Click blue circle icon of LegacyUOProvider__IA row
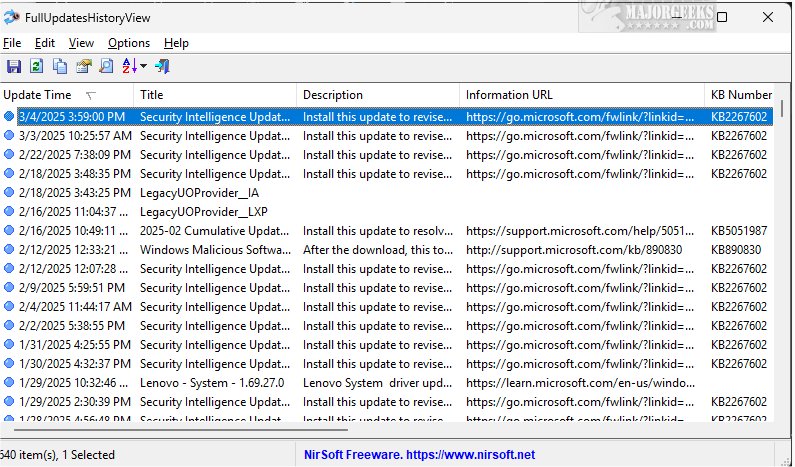The height and width of the screenshot is (467, 795). pos(9,192)
